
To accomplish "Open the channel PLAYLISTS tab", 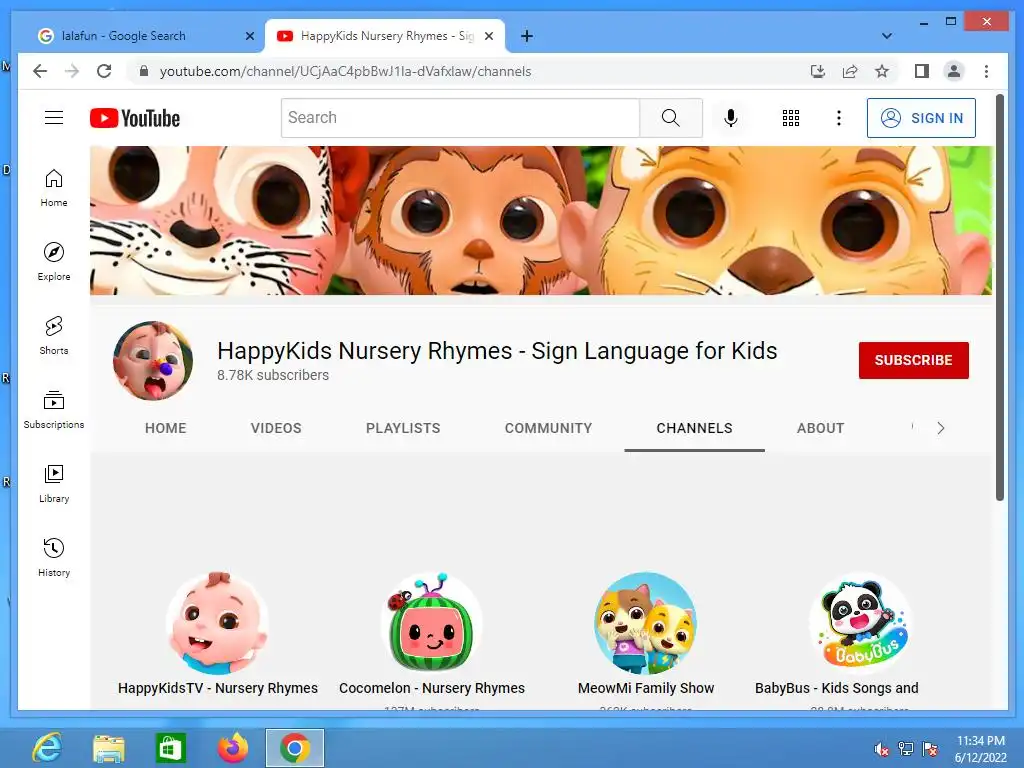I will [403, 428].
